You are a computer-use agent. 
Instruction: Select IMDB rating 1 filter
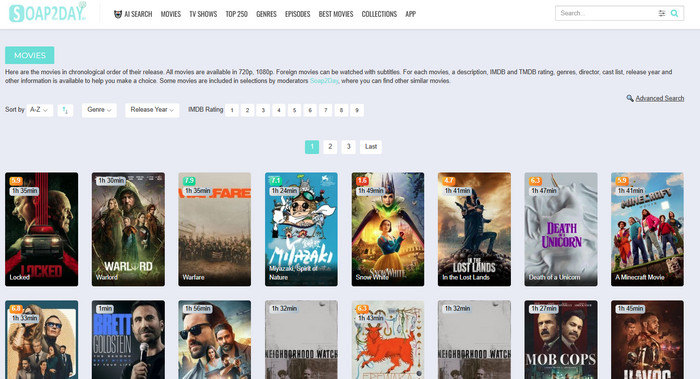tap(232, 110)
